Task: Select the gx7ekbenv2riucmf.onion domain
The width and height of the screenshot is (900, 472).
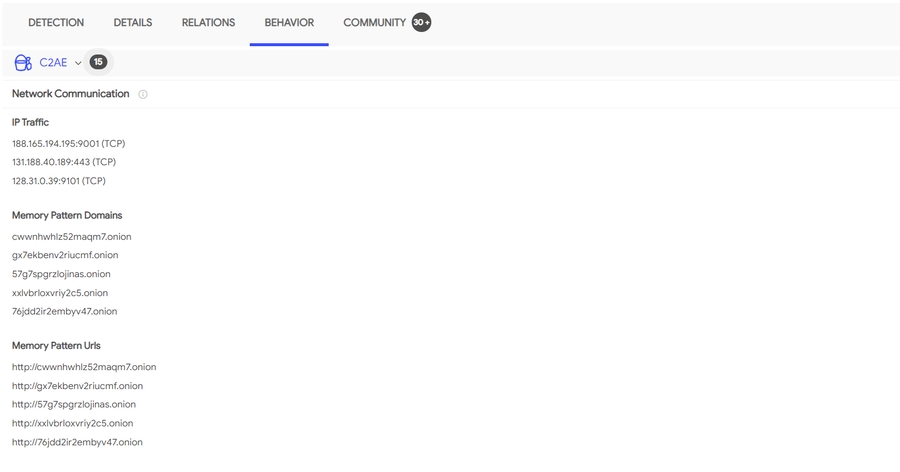Action: tap(65, 255)
